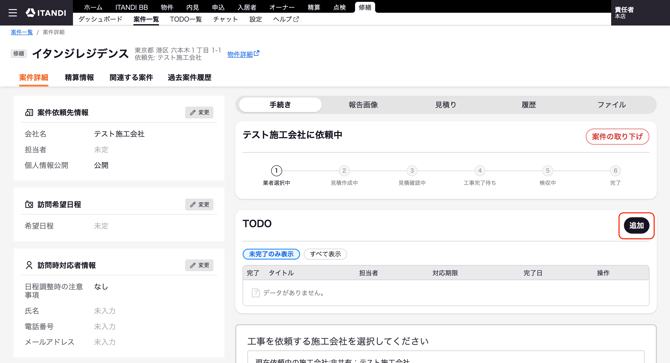Select the 手続き segment tab

point(280,105)
